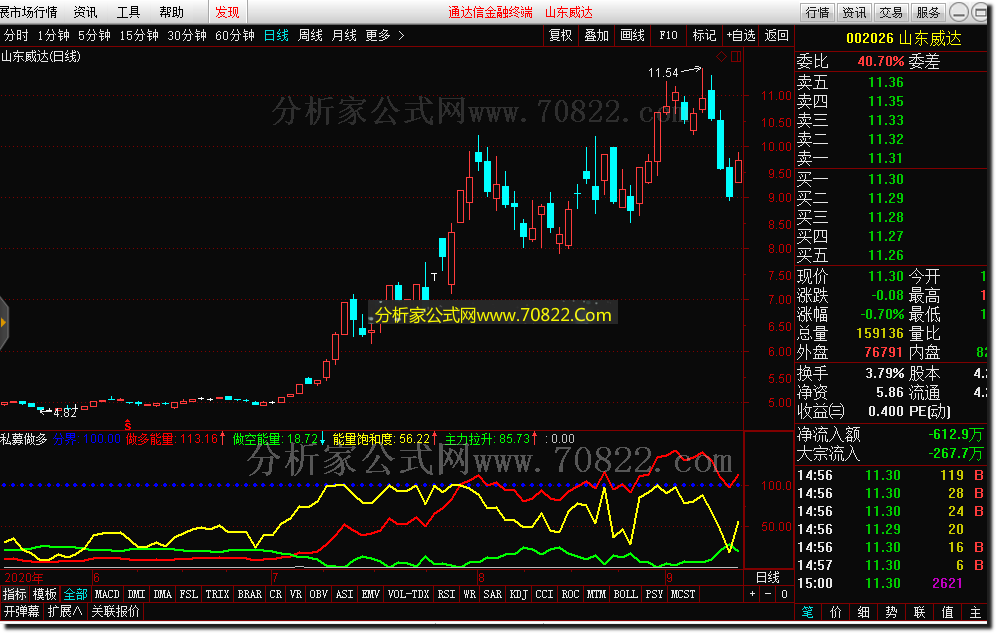Switch indicator to FSL
Viewport: 997px width, 633px height.
coord(188,594)
